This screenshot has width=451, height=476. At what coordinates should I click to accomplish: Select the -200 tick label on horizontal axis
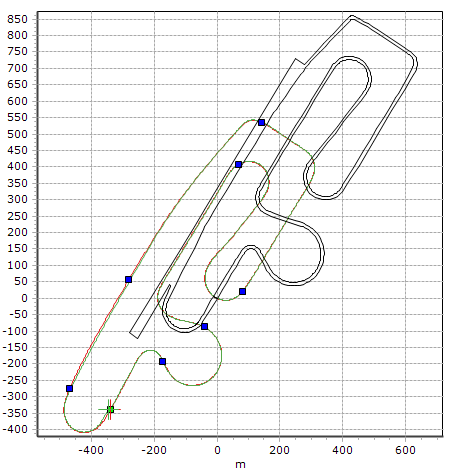pyautogui.click(x=154, y=450)
